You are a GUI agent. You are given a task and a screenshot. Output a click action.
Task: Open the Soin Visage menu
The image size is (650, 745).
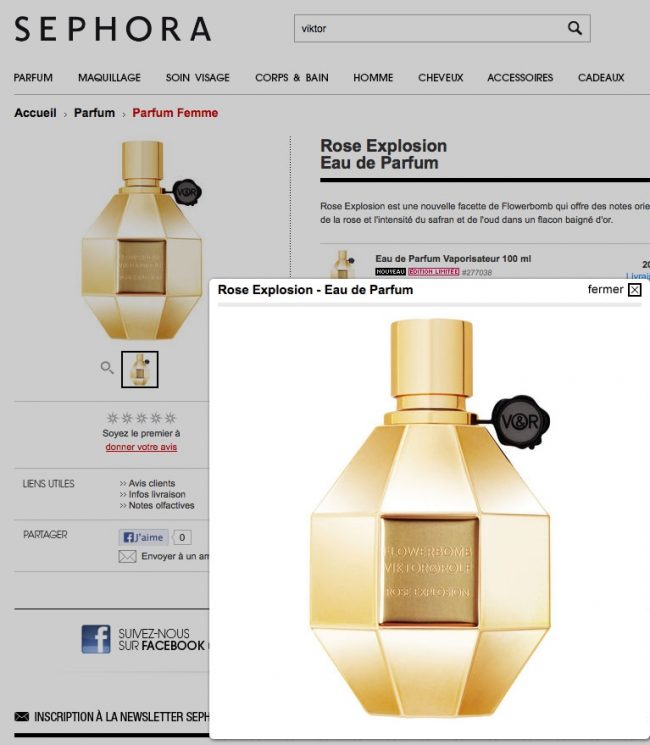pyautogui.click(x=198, y=77)
